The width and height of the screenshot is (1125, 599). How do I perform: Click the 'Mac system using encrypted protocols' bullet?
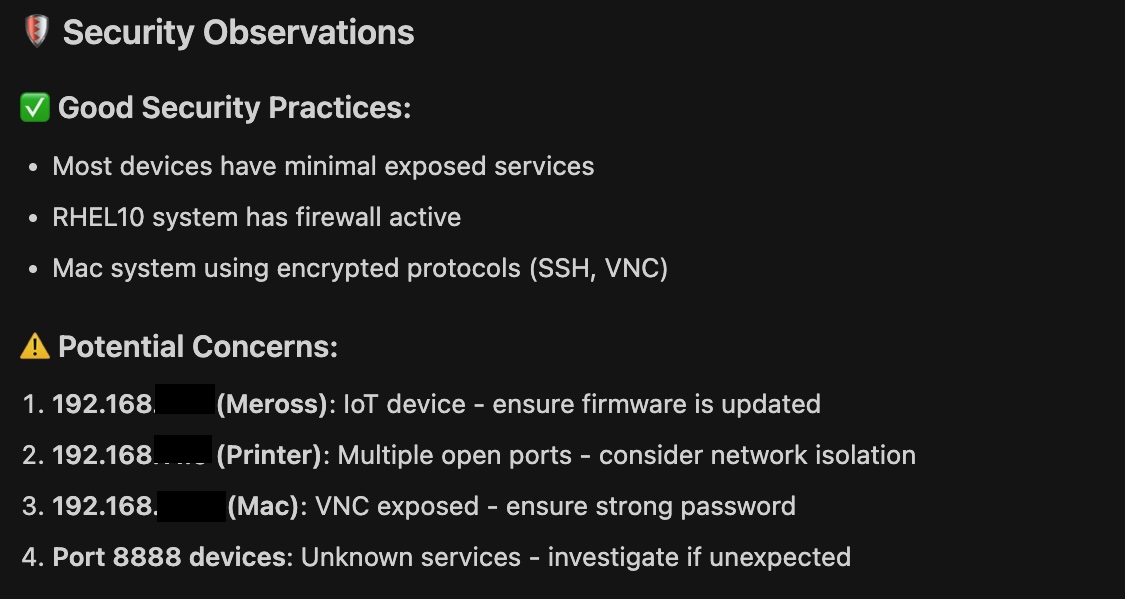[x=287, y=268]
